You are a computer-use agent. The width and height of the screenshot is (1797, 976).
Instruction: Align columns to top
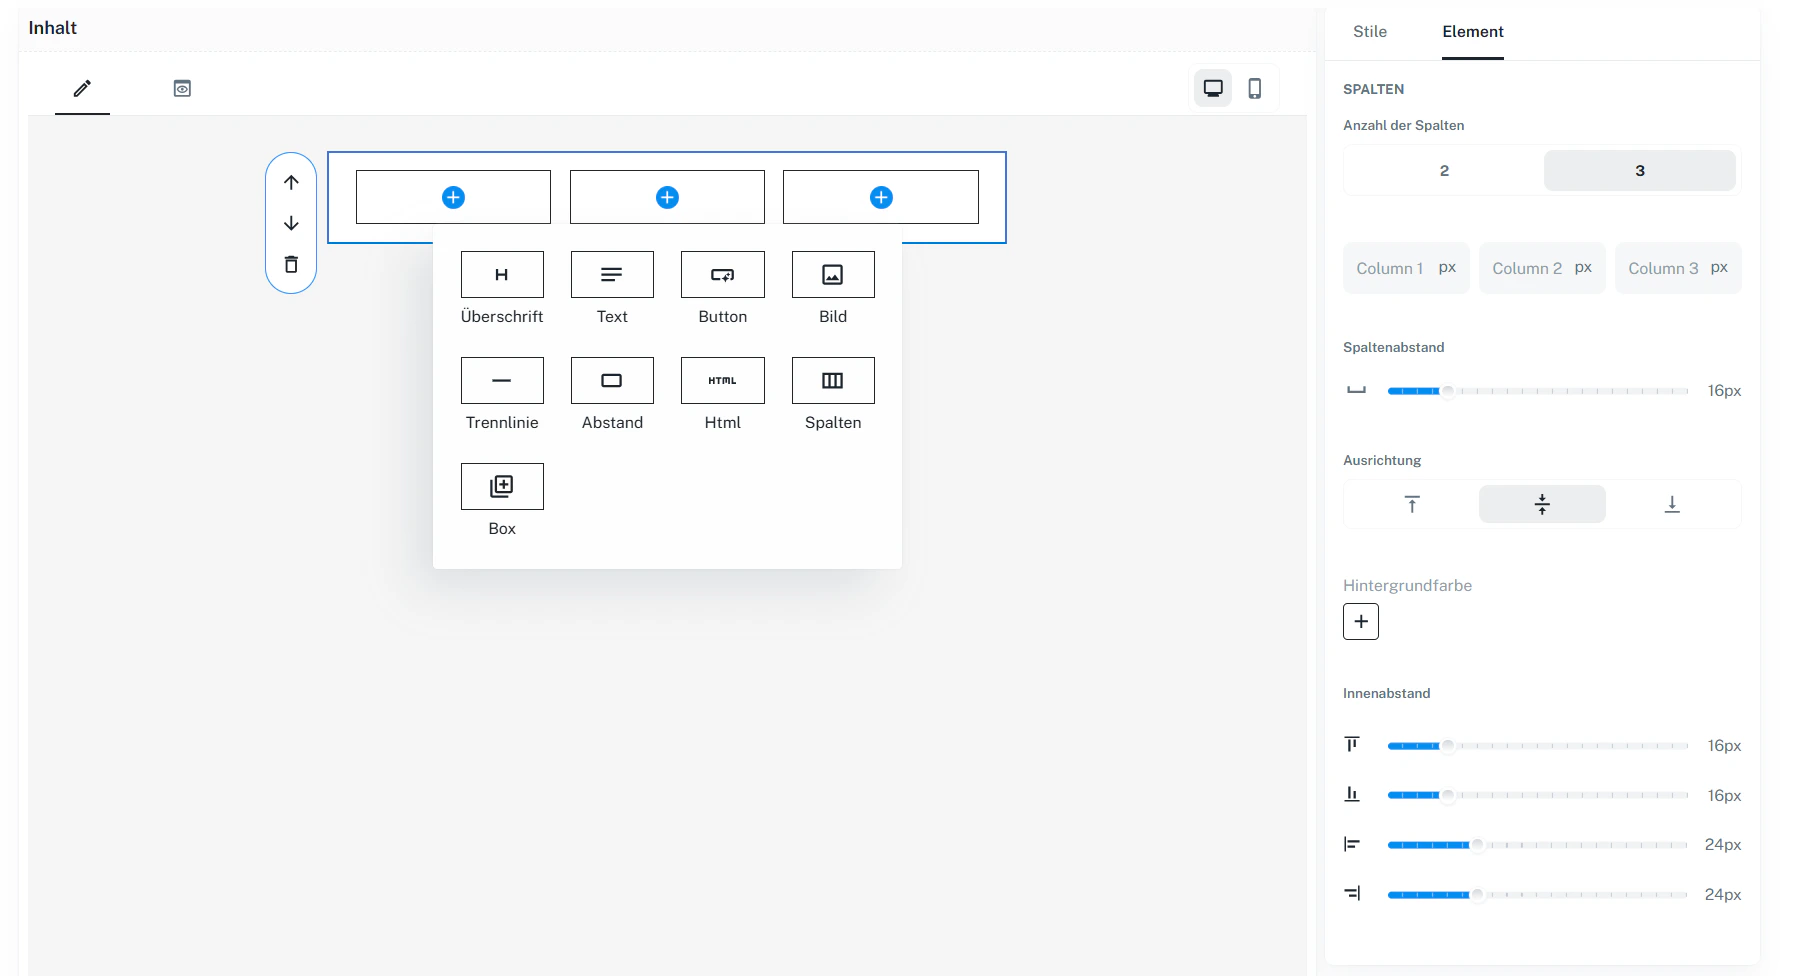tap(1412, 504)
